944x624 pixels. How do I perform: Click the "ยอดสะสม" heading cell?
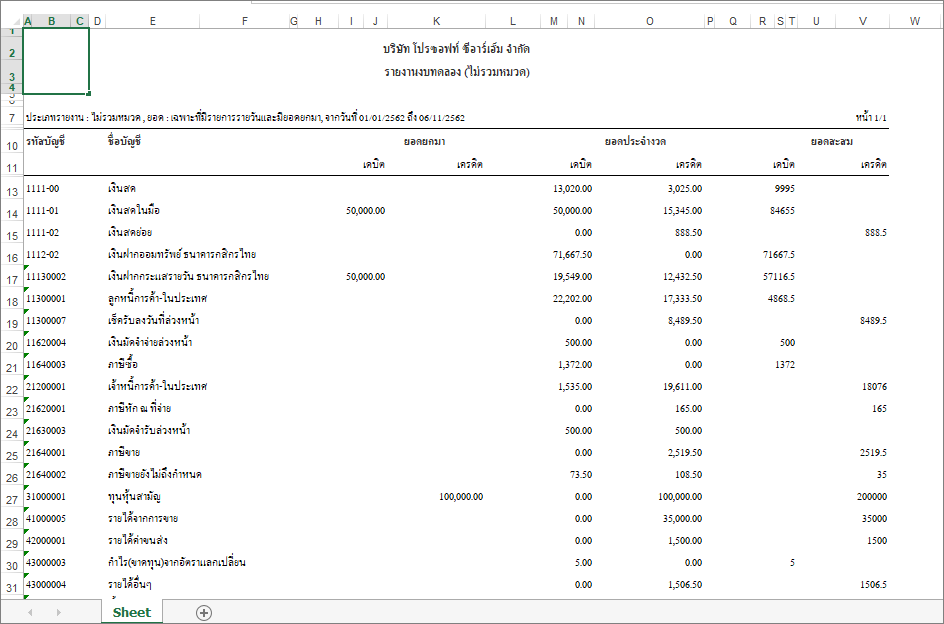(x=832, y=142)
